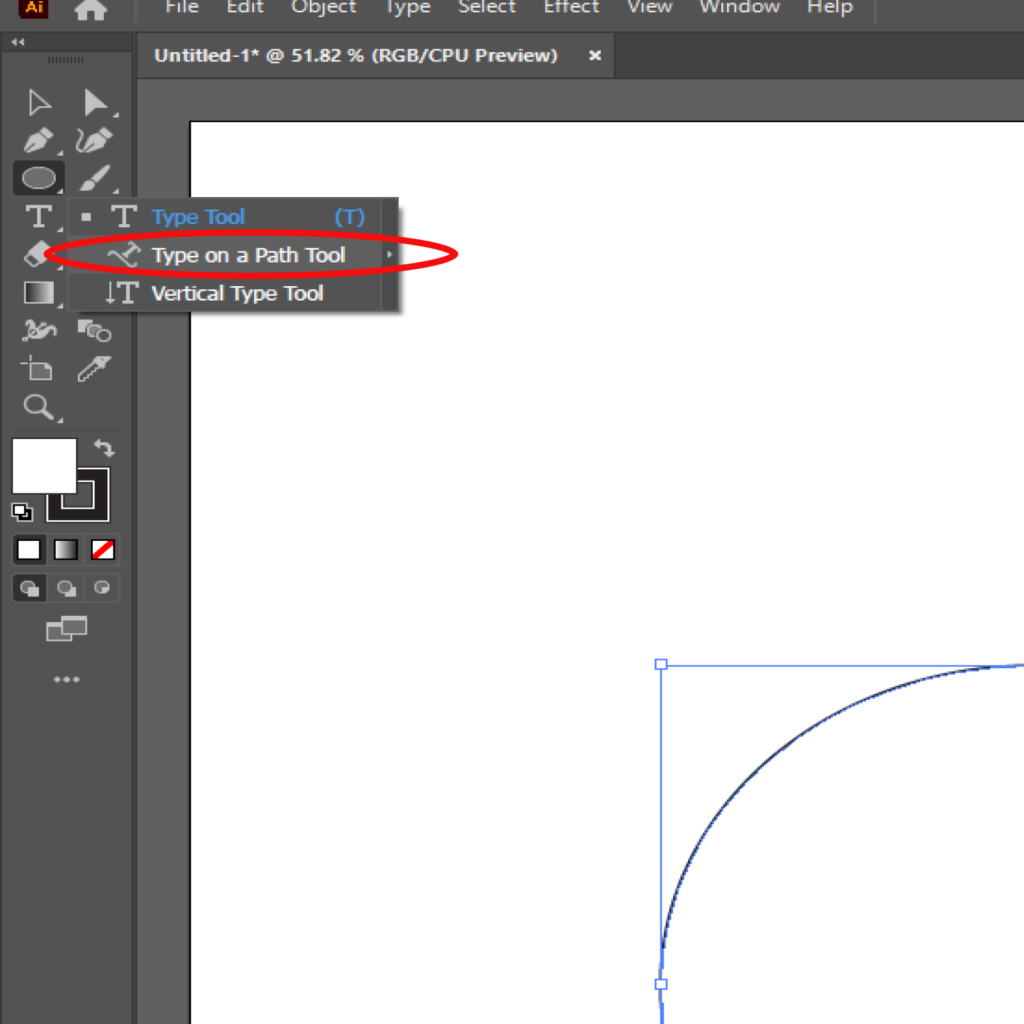The width and height of the screenshot is (1024, 1024).
Task: Select the Paintbrush tool
Action: [96, 178]
